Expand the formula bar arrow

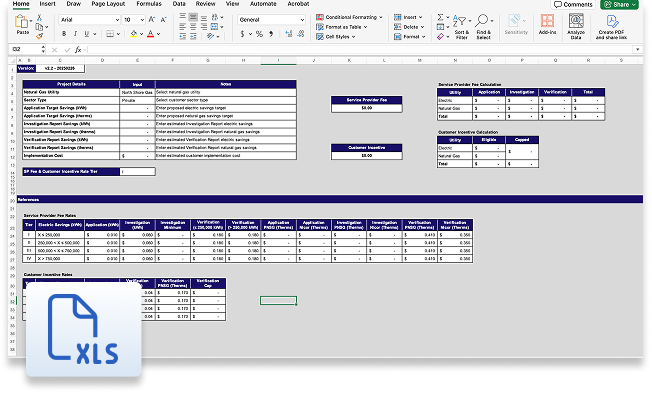click(638, 49)
